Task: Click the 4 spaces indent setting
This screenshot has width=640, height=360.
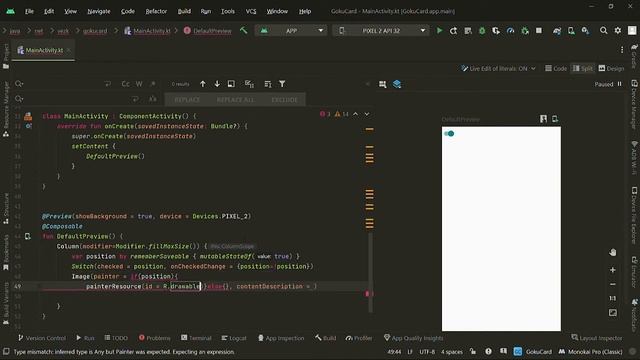Action: (451, 351)
